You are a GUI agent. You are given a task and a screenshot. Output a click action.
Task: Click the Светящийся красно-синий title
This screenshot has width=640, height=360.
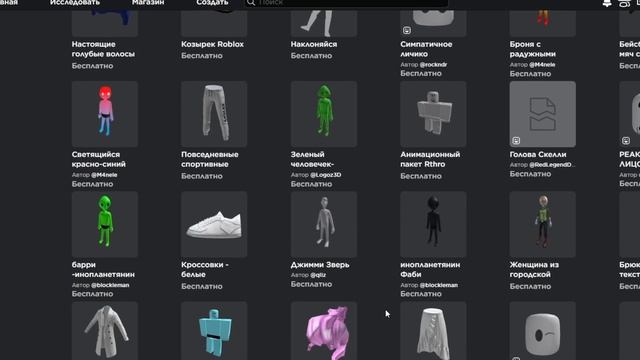point(99,159)
